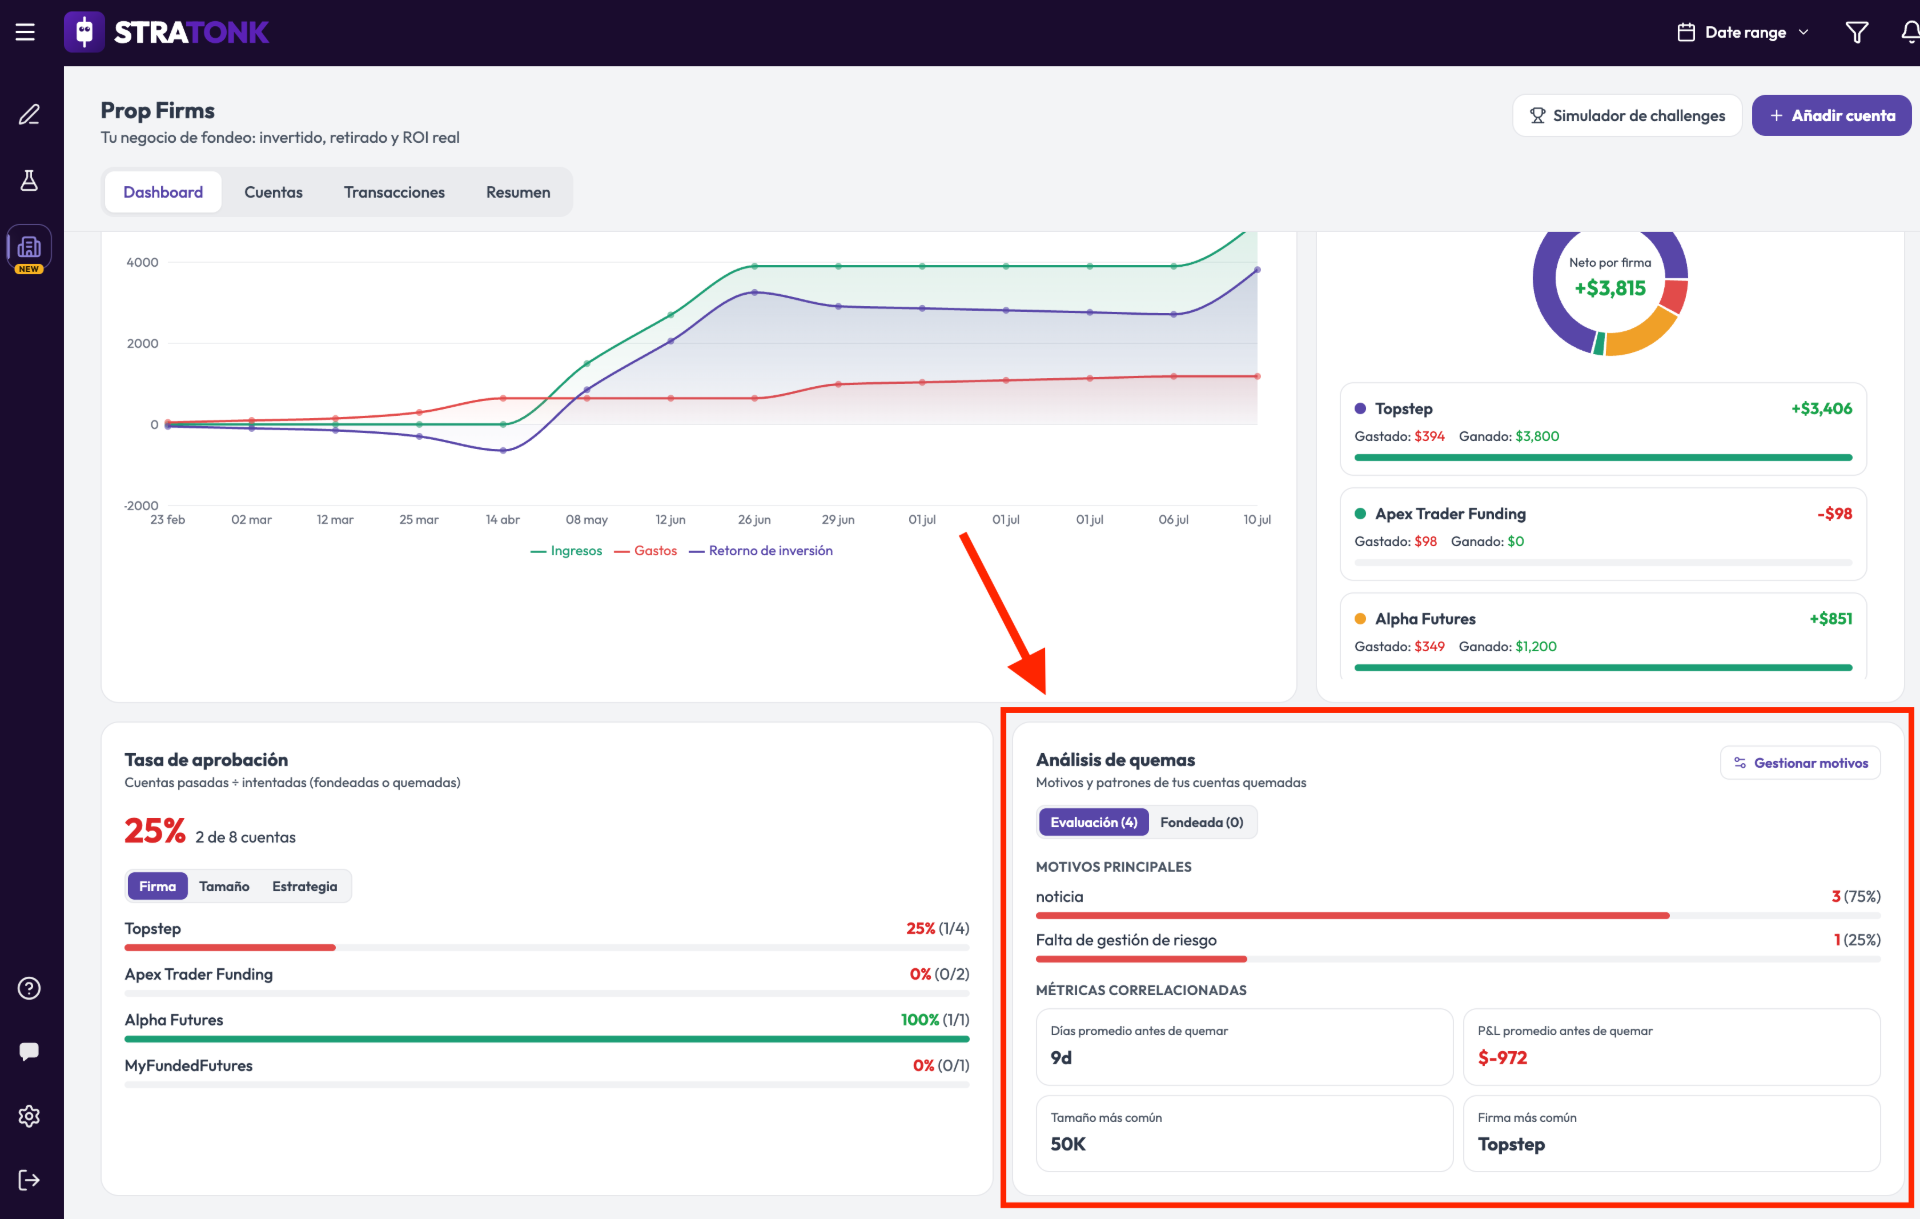Image resolution: width=1920 pixels, height=1219 pixels.
Task: Toggle the Ingresos legend series
Action: (x=566, y=551)
